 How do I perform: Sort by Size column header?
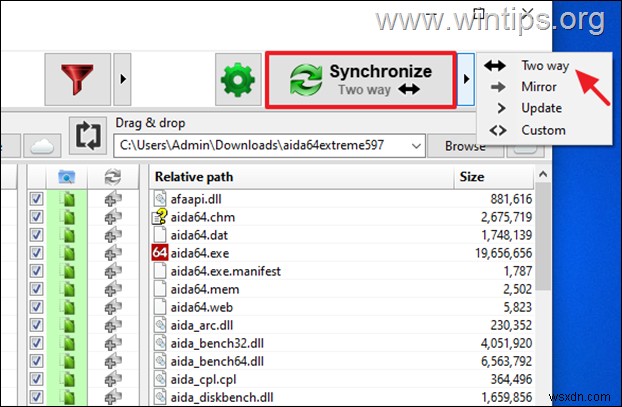click(x=494, y=177)
